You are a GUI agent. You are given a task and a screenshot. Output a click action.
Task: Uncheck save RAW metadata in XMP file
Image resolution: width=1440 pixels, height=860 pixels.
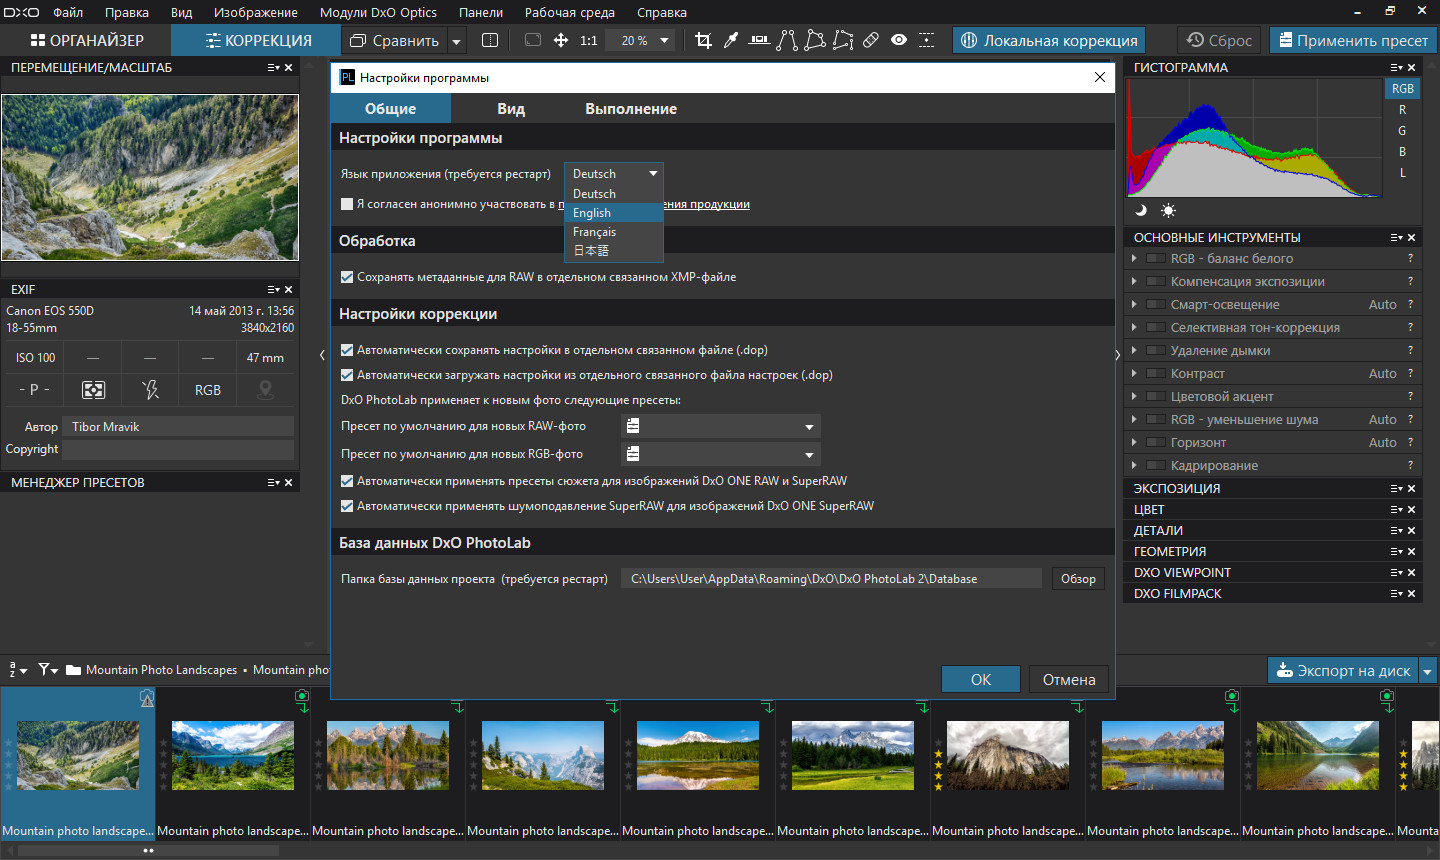347,277
